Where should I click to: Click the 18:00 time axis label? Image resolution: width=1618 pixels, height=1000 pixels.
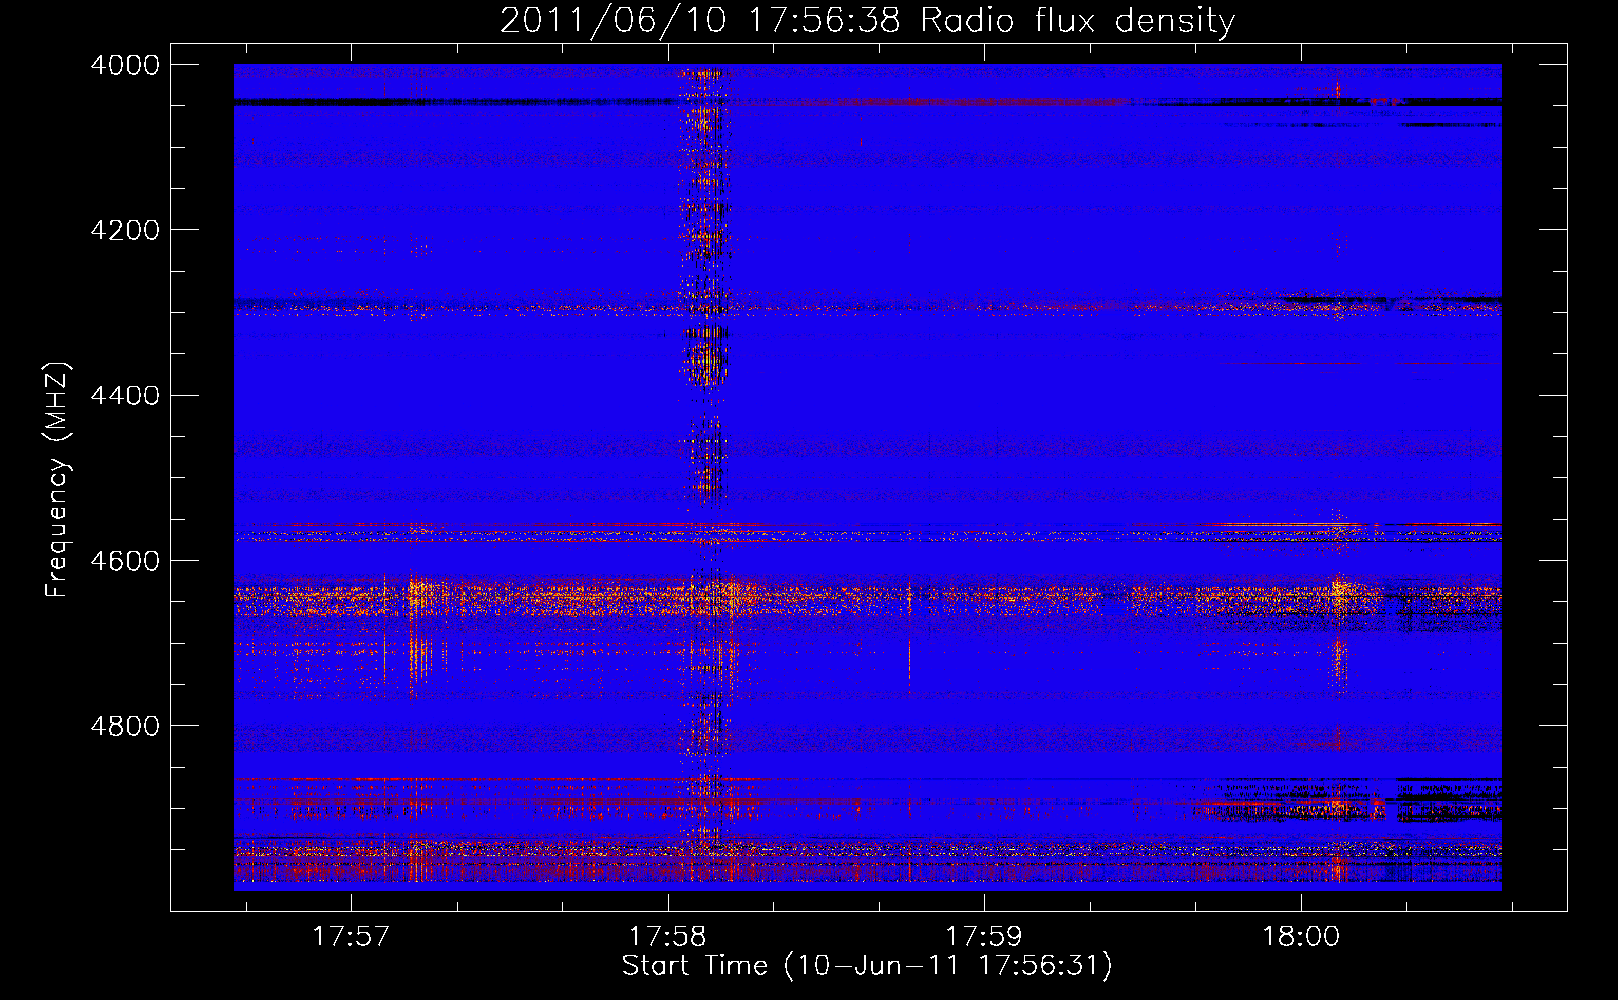[x=1300, y=937]
